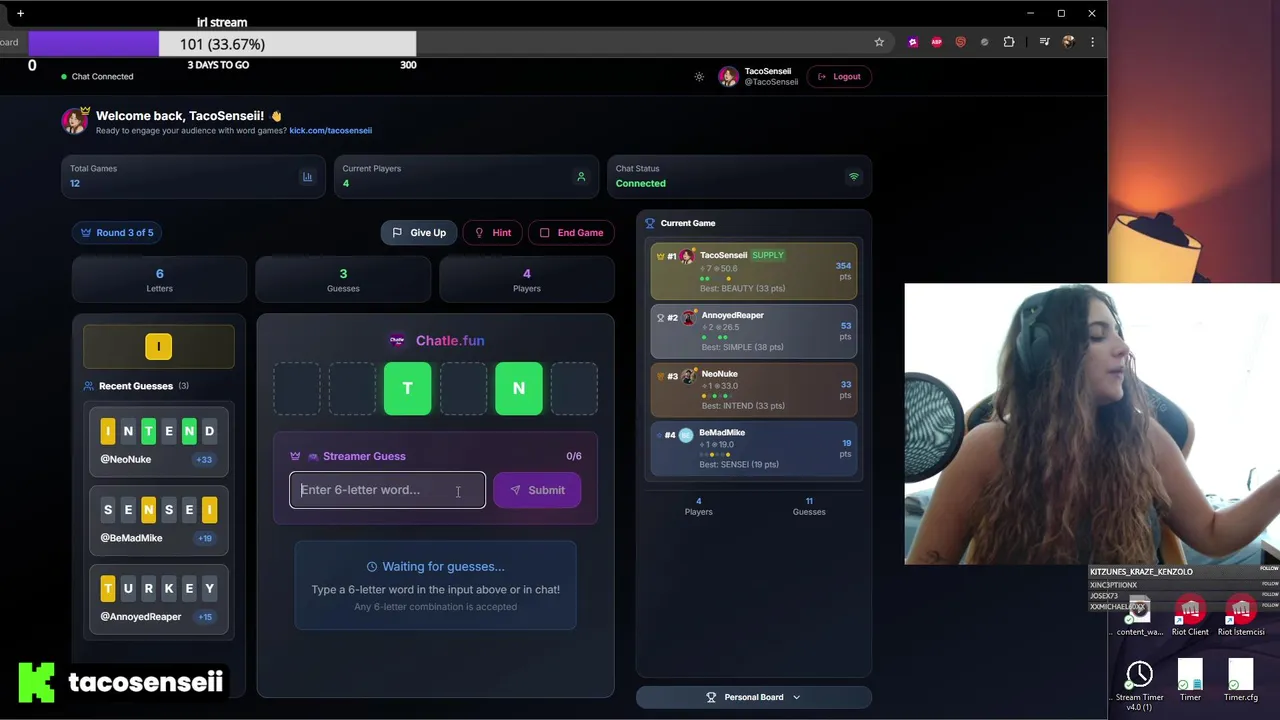Click the Waiting for guesses clock icon
Image resolution: width=1280 pixels, height=720 pixels.
pyautogui.click(x=372, y=567)
